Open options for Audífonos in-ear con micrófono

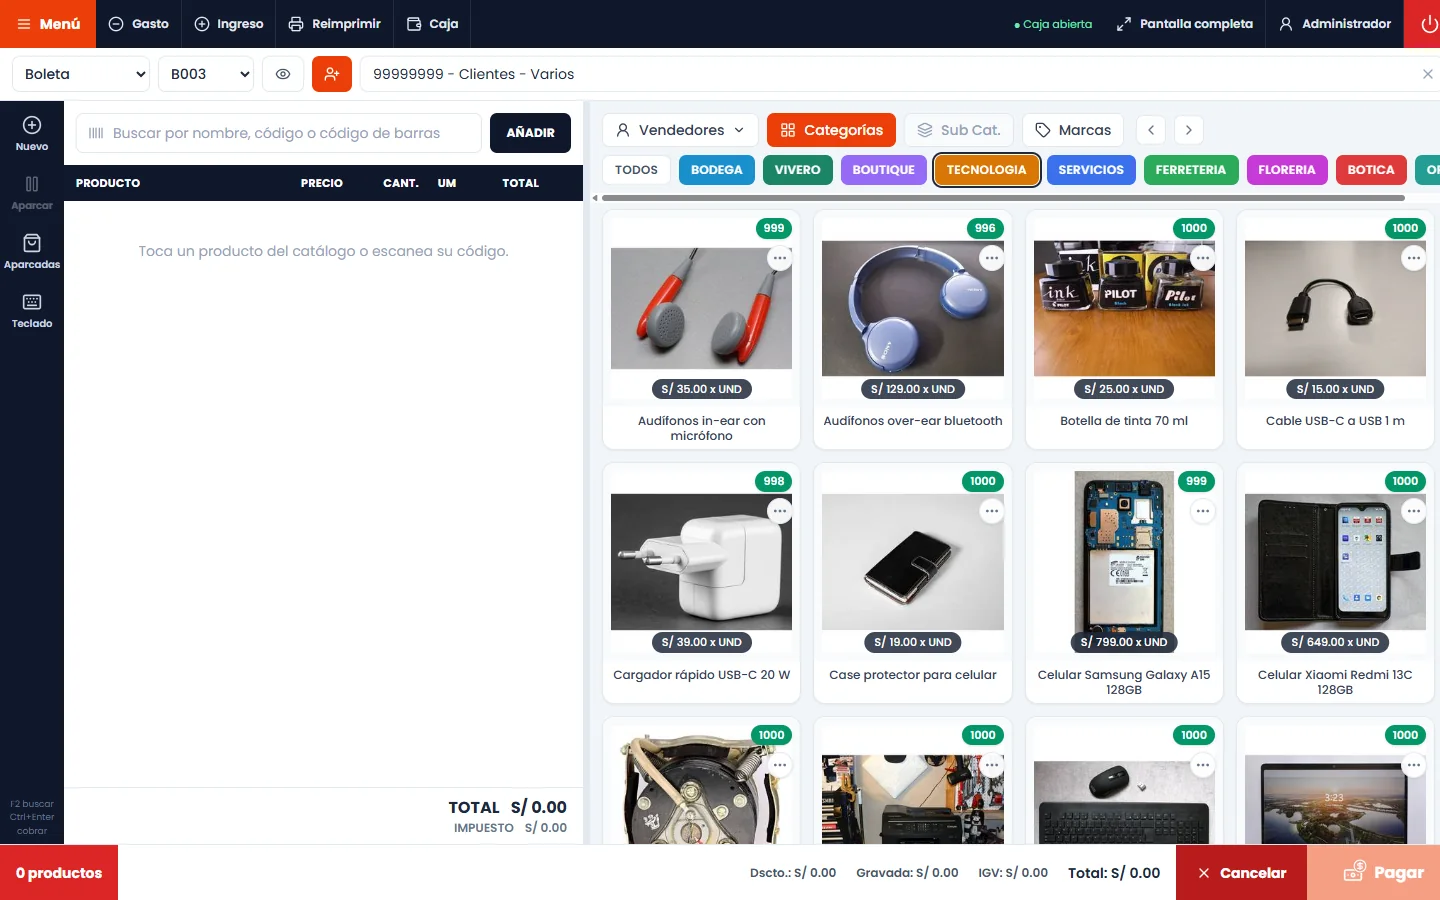pyautogui.click(x=780, y=258)
